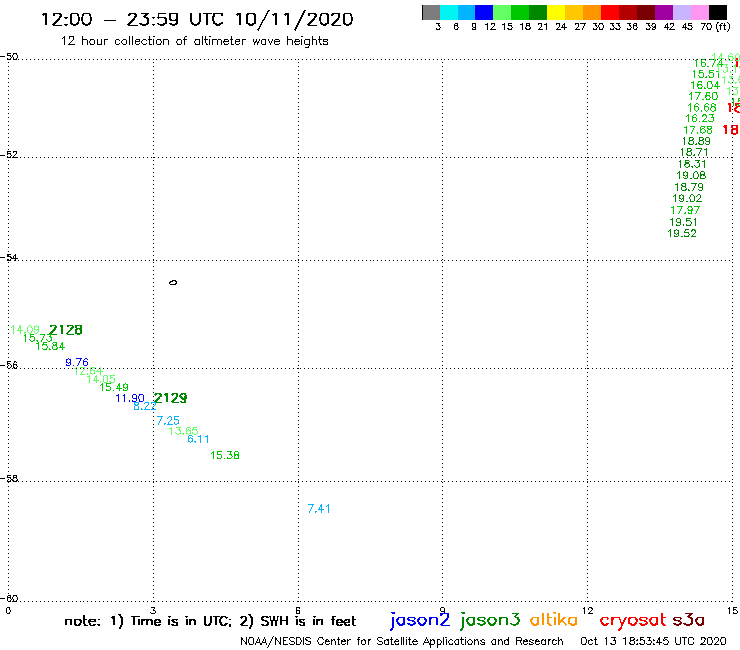Click the 16.23 wave height value
The height and width of the screenshot is (650, 740).
(700, 118)
